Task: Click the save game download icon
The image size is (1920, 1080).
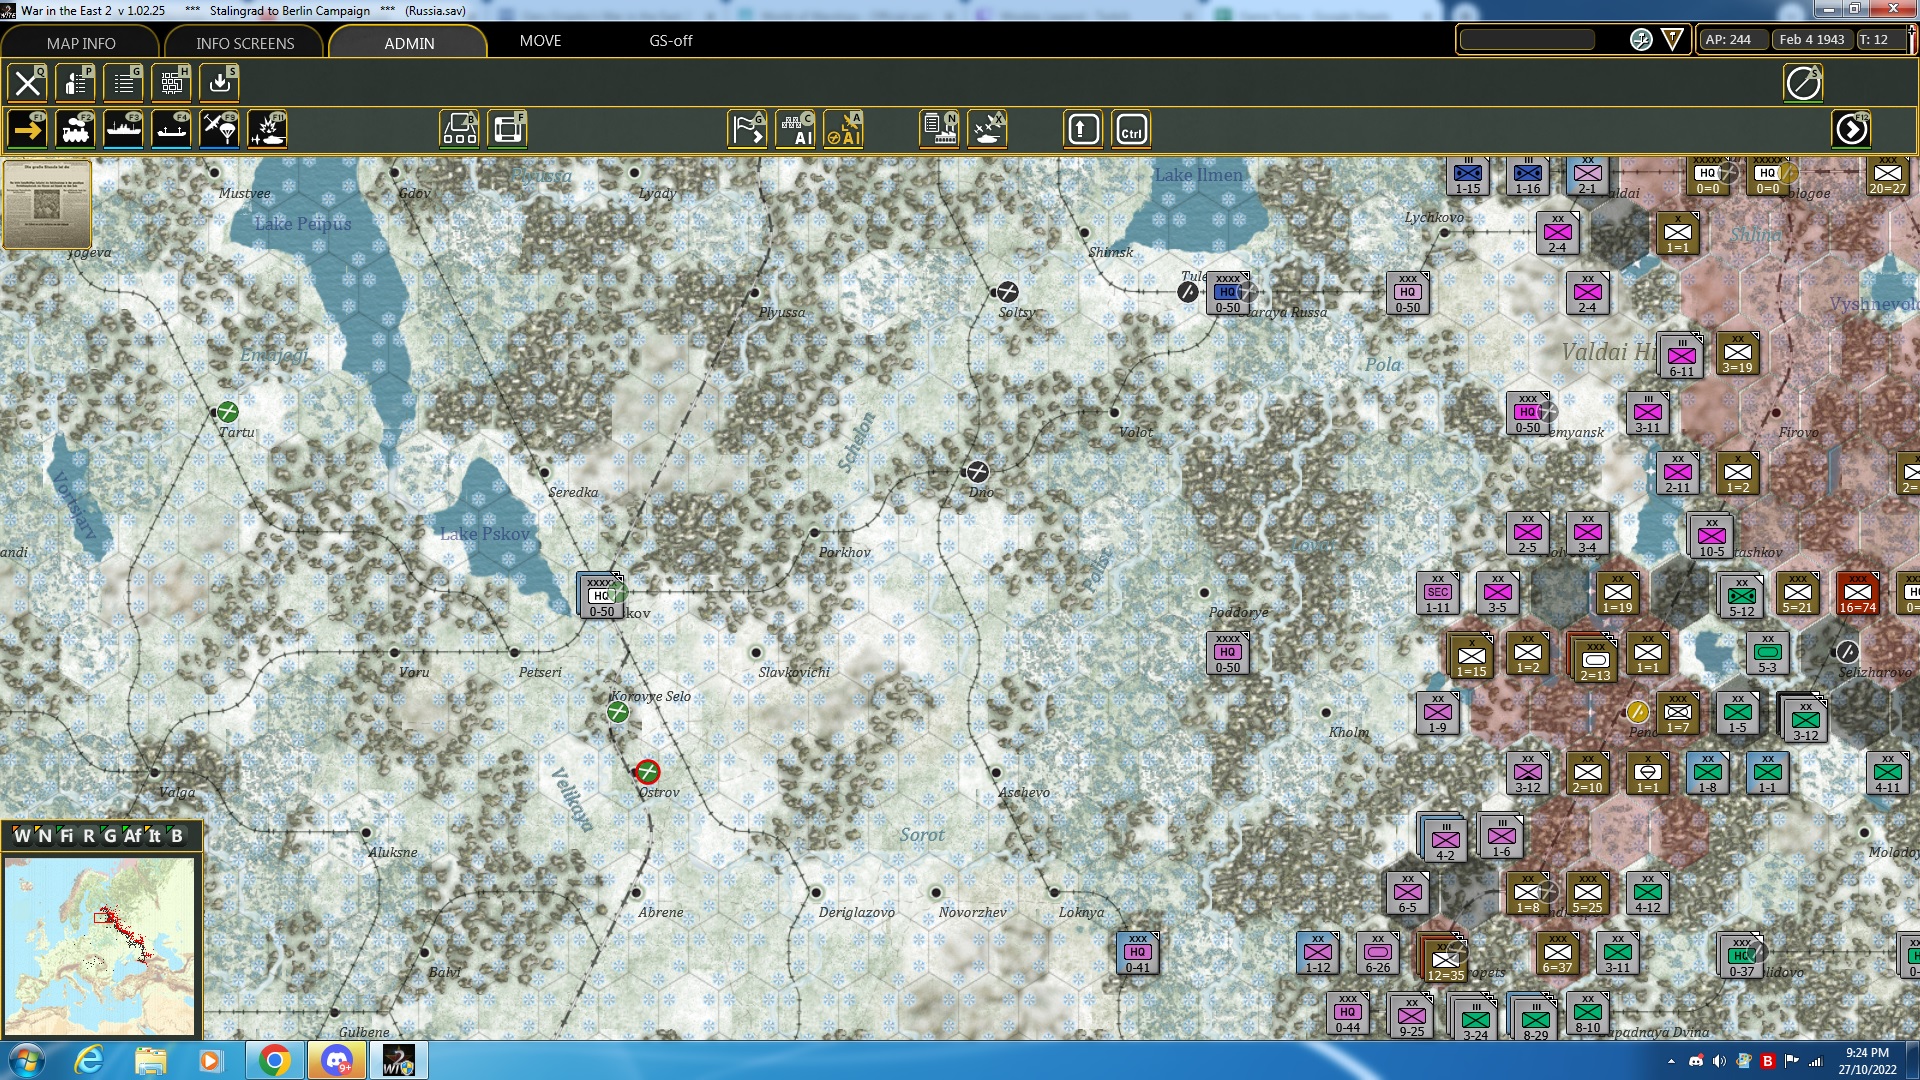Action: click(220, 83)
